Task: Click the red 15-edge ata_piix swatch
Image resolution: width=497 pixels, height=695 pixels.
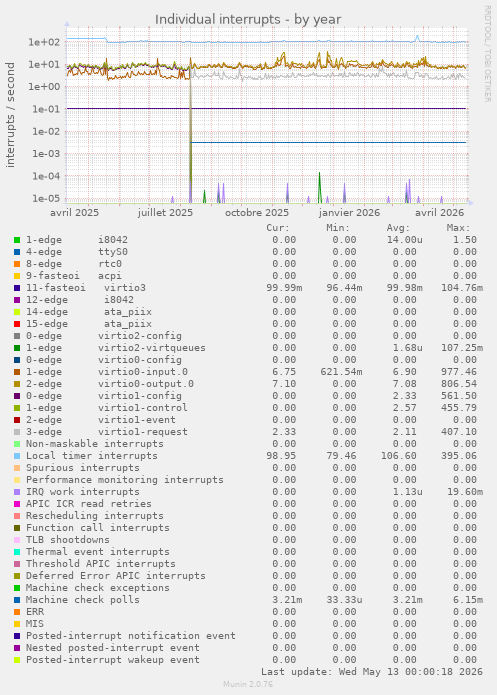Action: (x=17, y=324)
